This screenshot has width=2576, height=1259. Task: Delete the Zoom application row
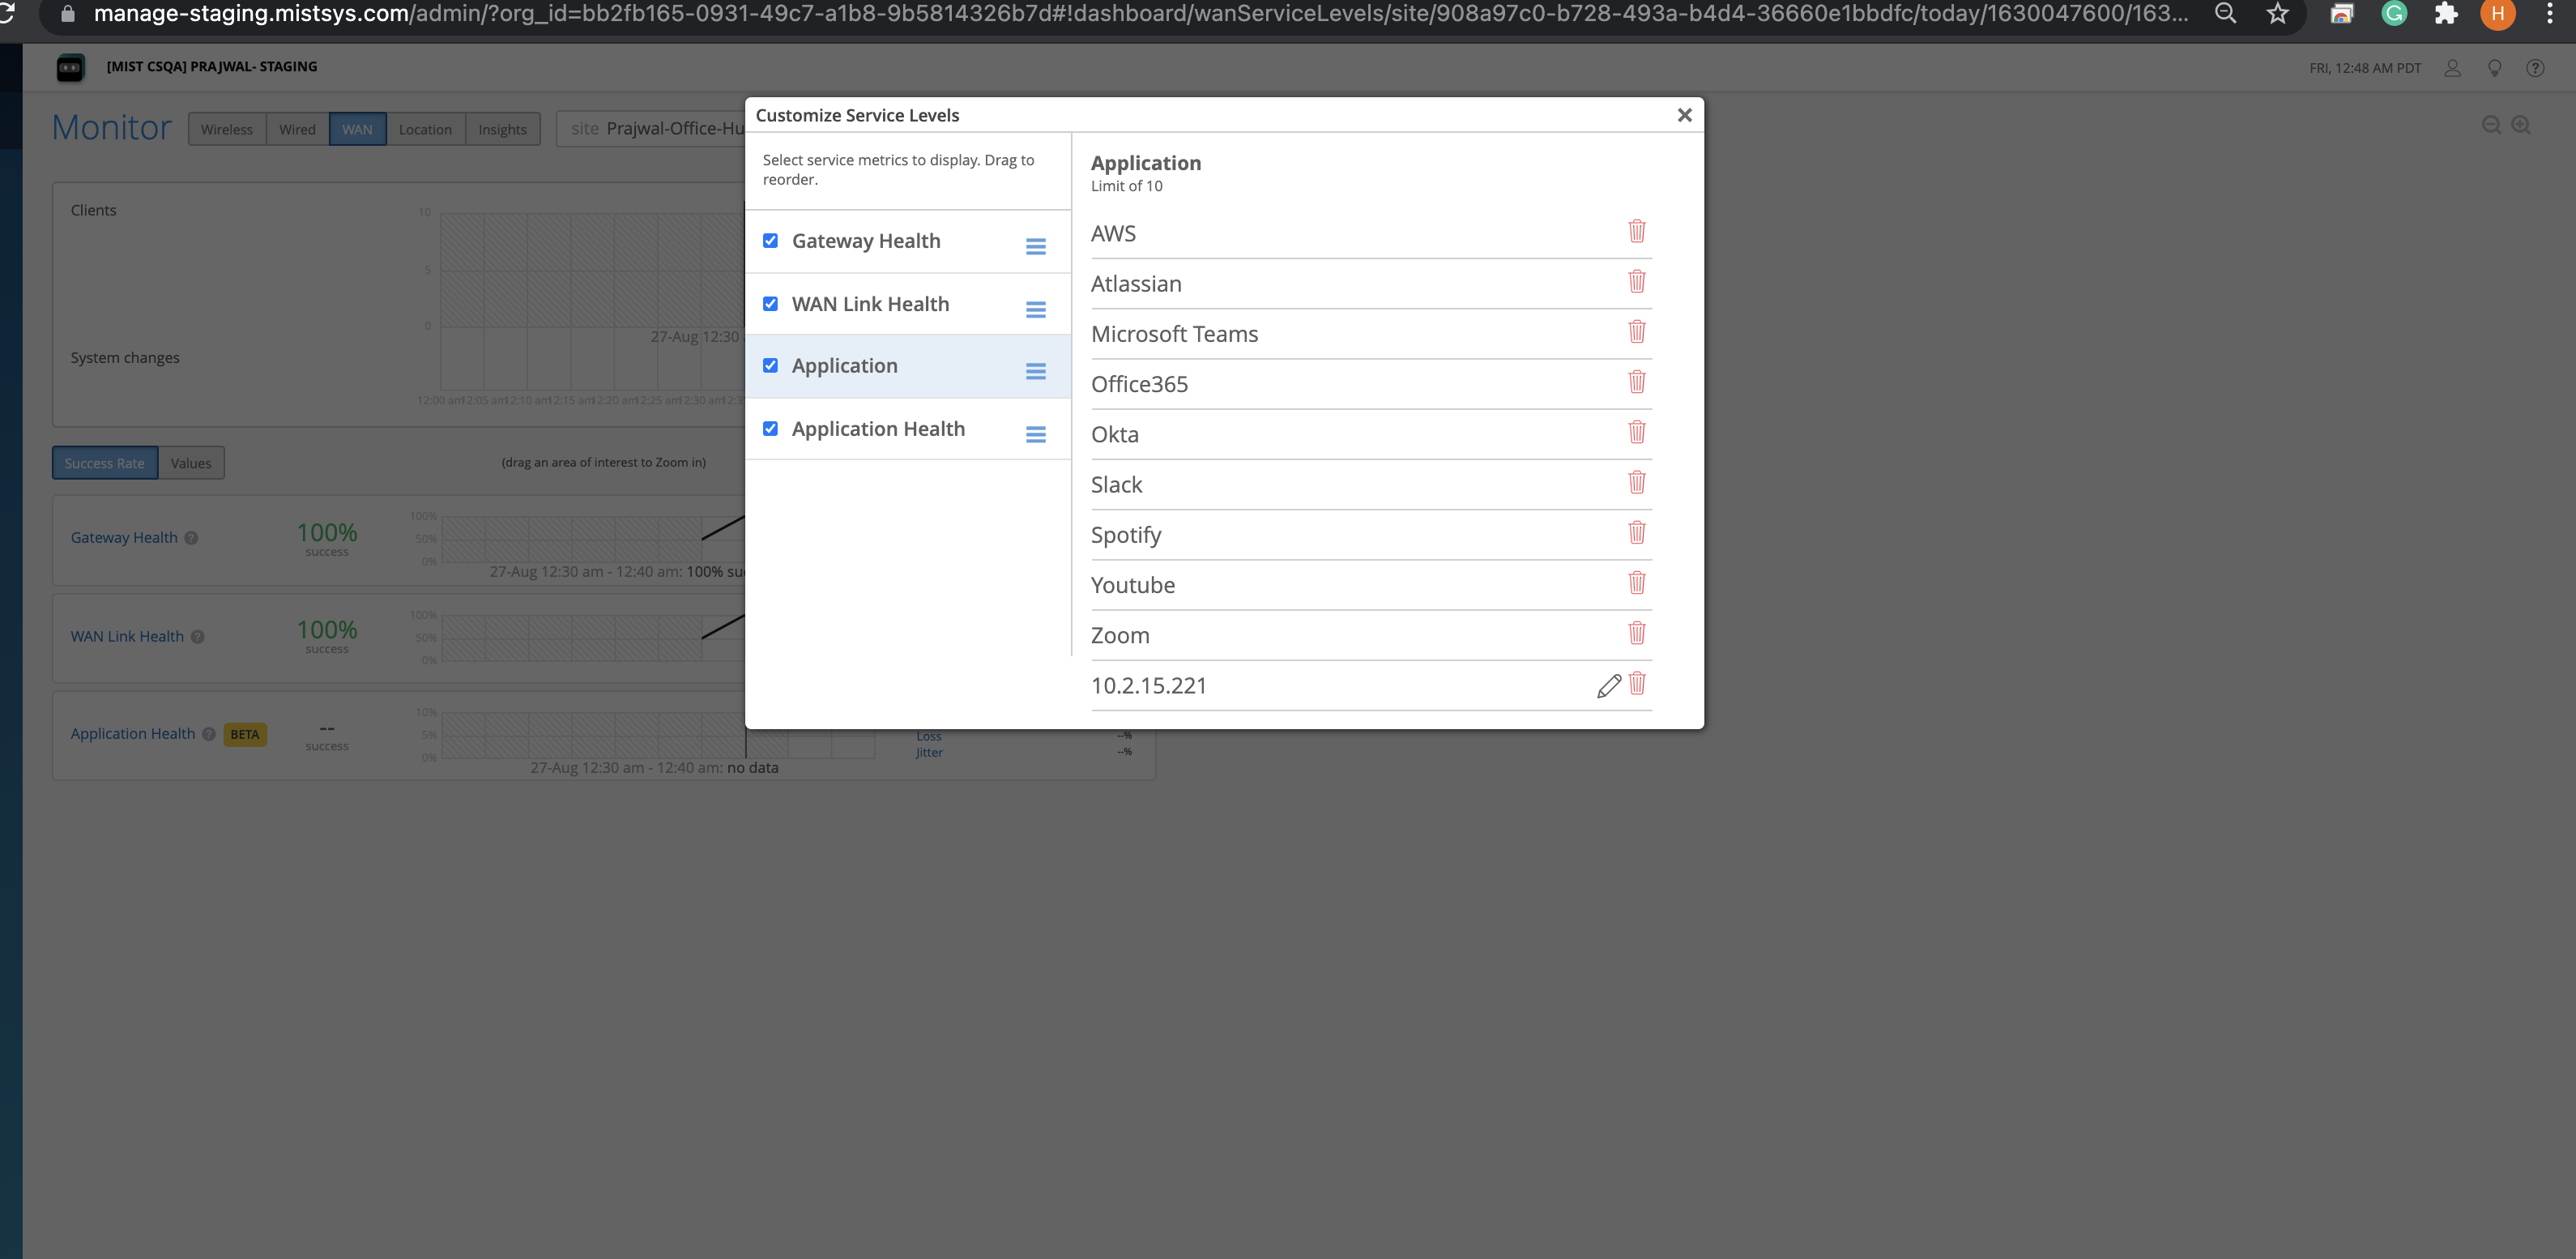[1636, 633]
